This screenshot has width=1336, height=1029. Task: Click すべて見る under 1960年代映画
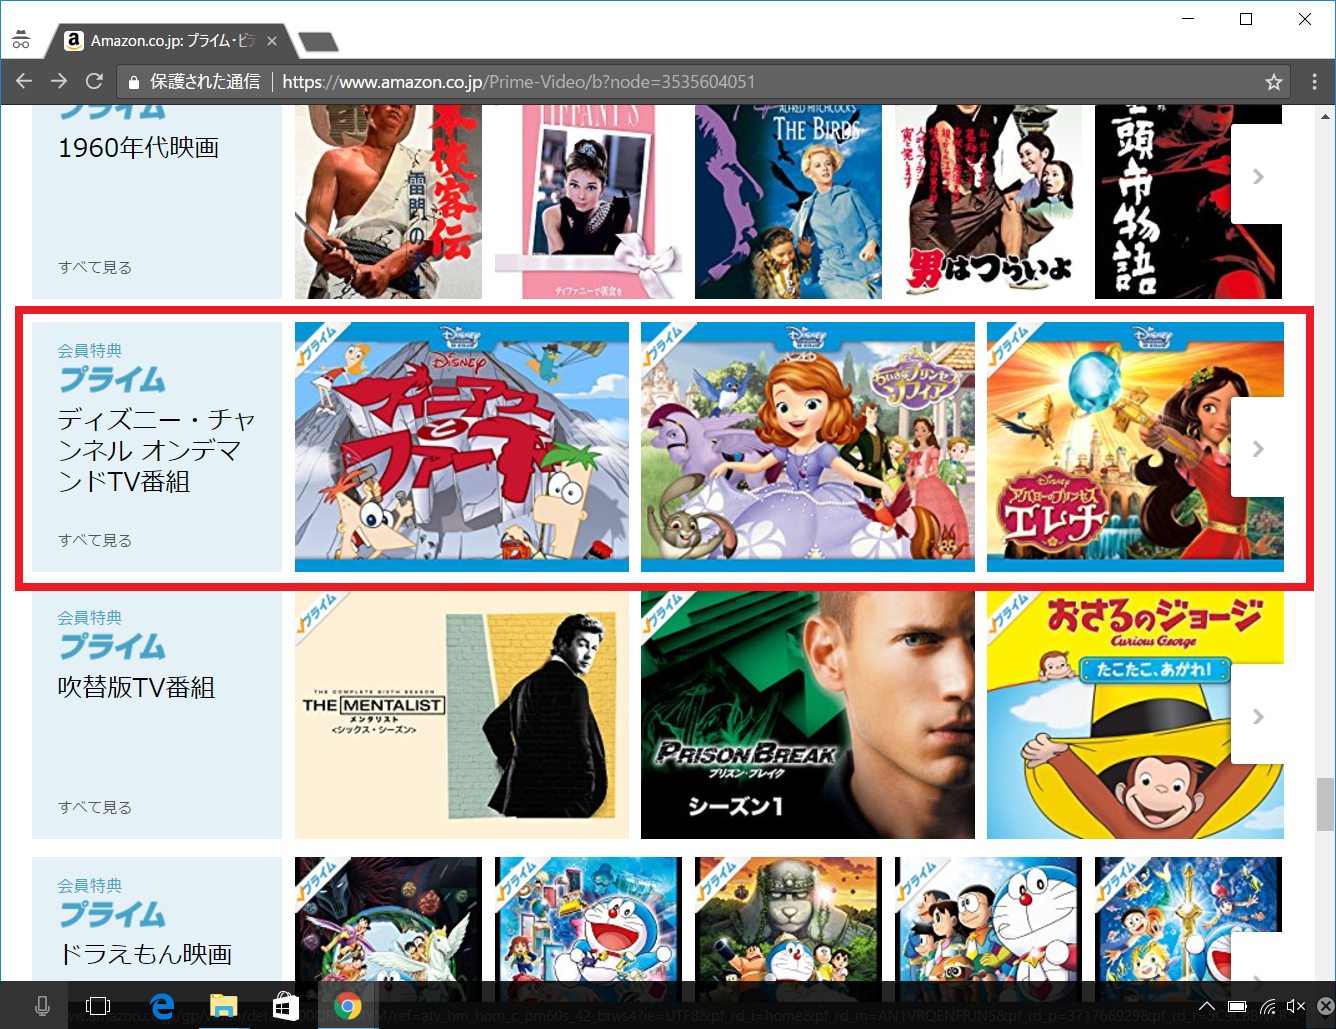point(95,267)
